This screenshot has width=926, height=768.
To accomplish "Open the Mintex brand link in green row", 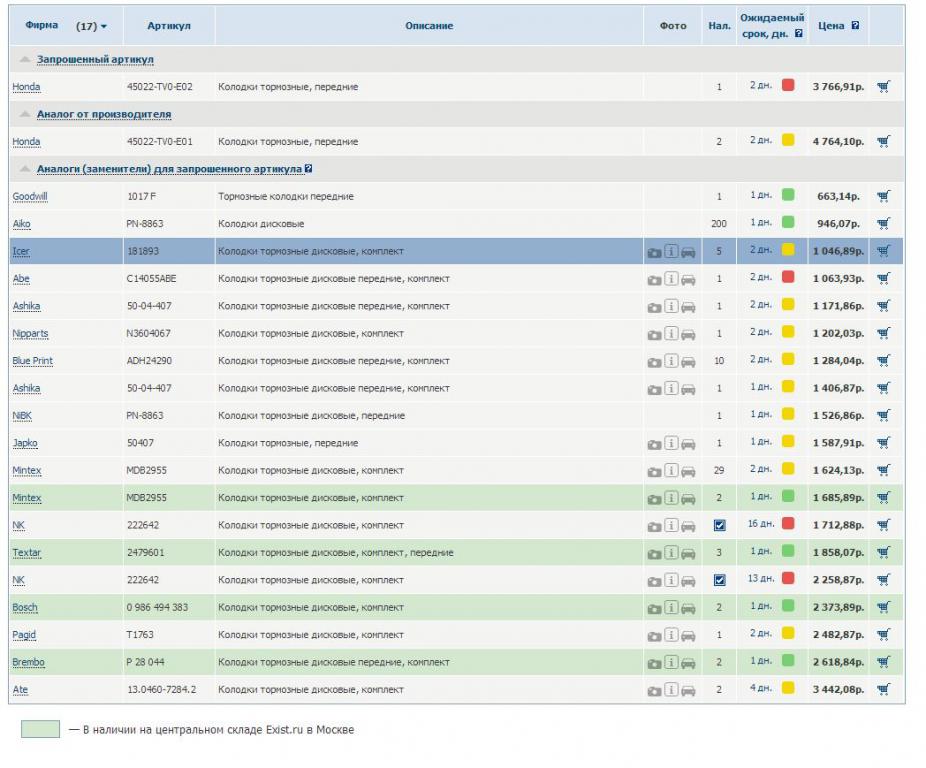I will pyautogui.click(x=27, y=498).
